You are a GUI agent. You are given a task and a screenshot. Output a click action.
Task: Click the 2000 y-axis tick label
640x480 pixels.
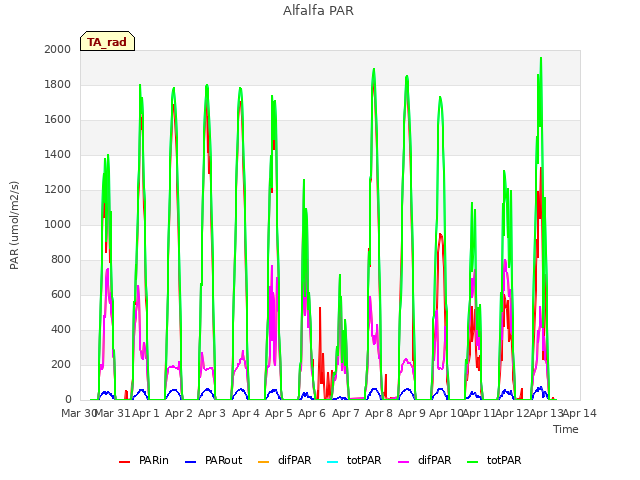point(58,49)
